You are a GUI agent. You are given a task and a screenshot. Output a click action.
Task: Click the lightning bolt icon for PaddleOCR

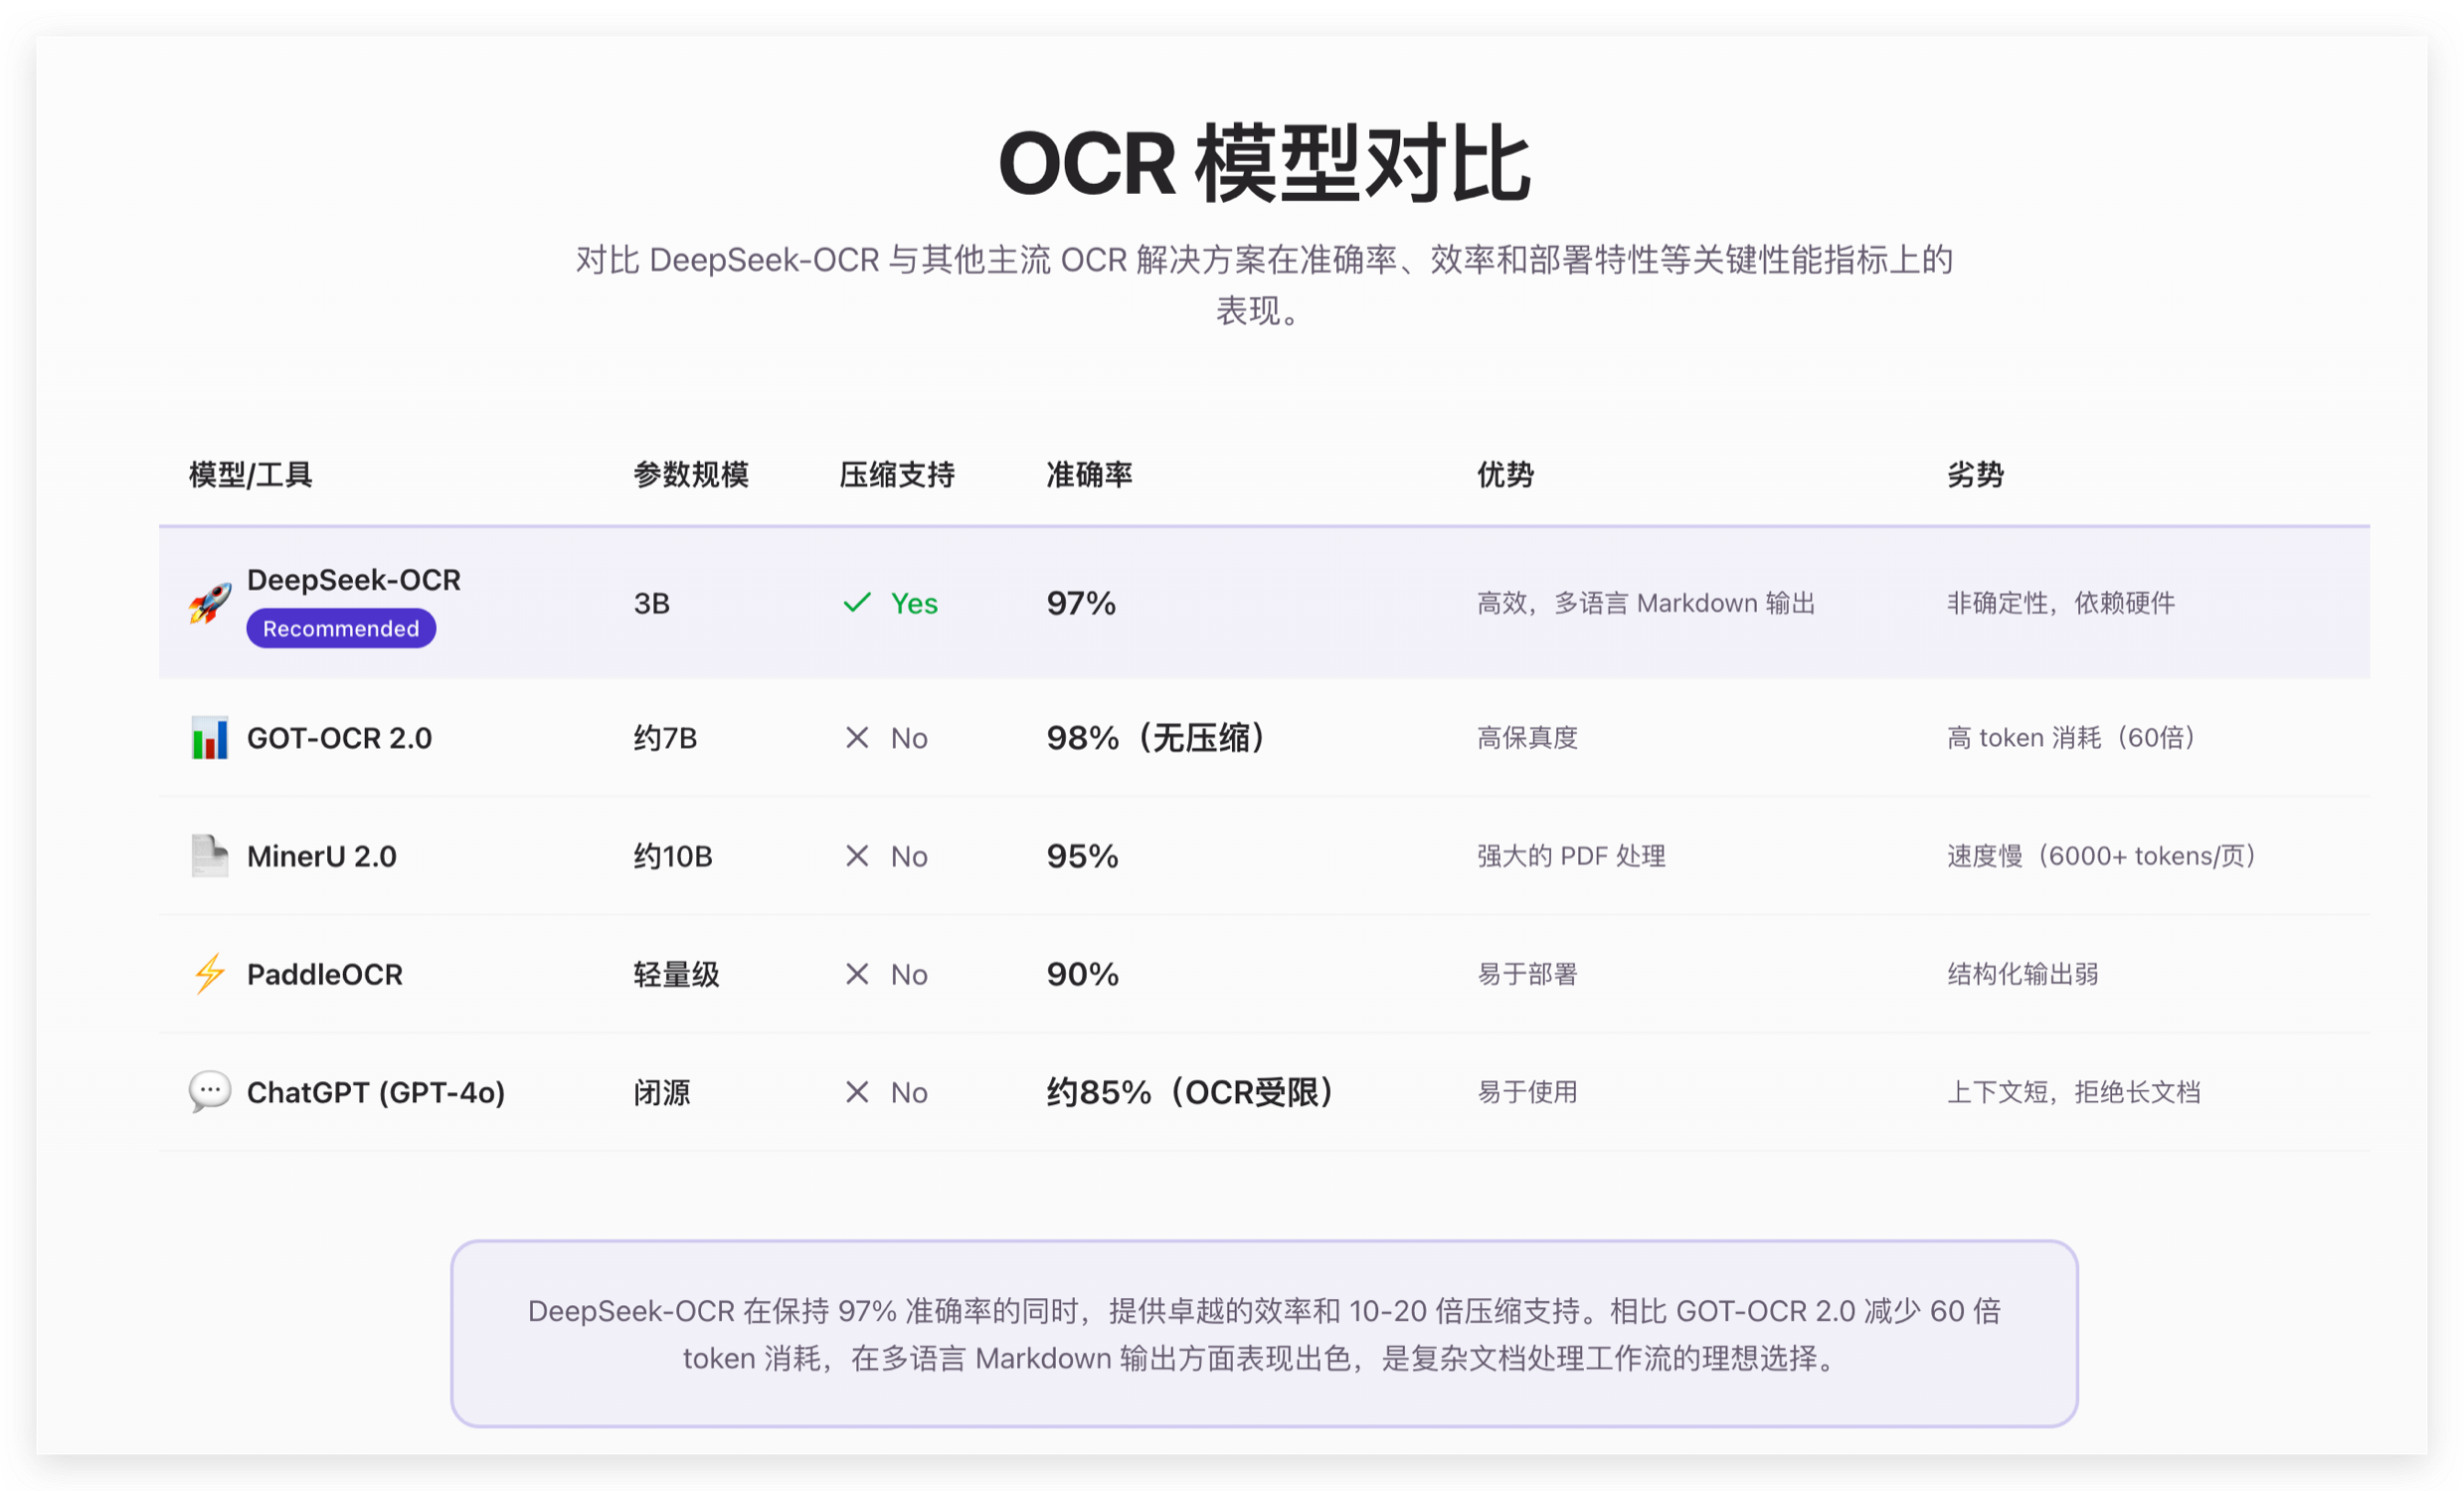[210, 974]
